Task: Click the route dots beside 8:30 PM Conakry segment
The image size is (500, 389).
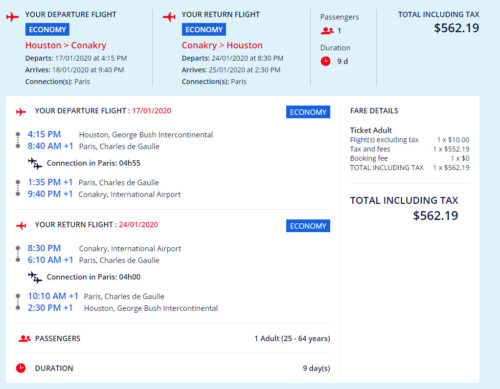Action: pos(18,254)
